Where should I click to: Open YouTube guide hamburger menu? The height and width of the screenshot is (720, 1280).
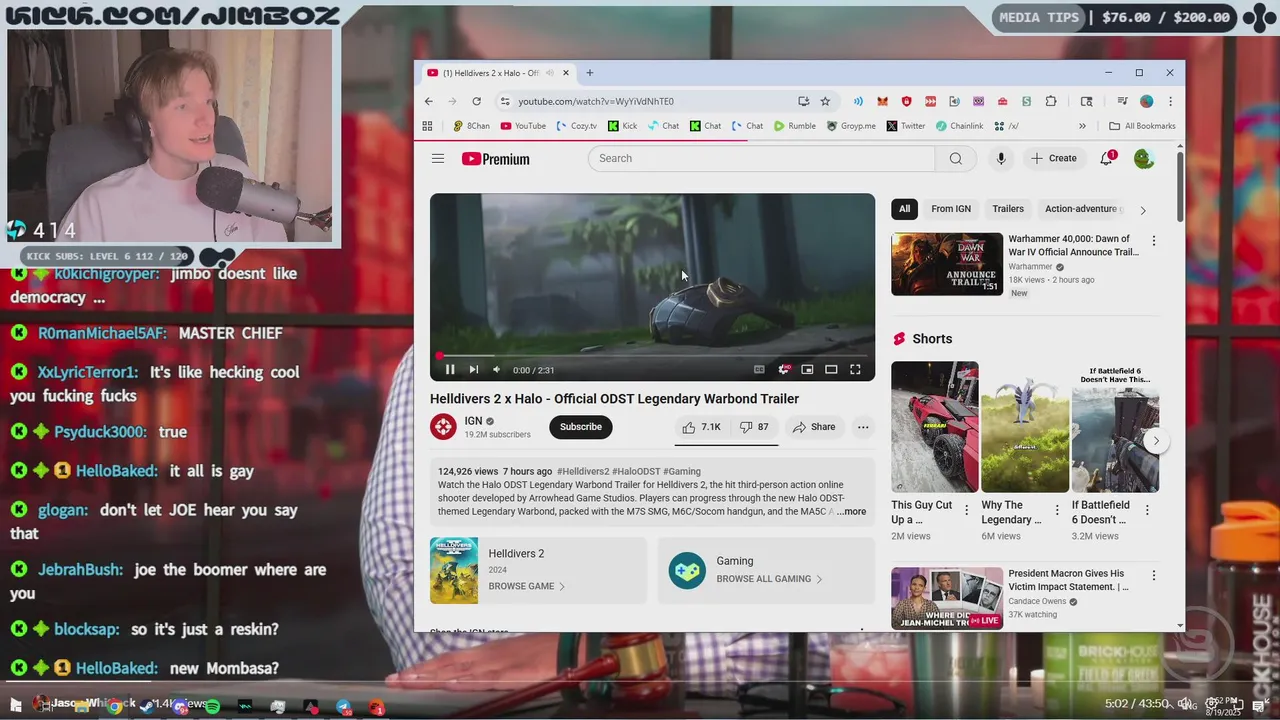[x=438, y=158]
